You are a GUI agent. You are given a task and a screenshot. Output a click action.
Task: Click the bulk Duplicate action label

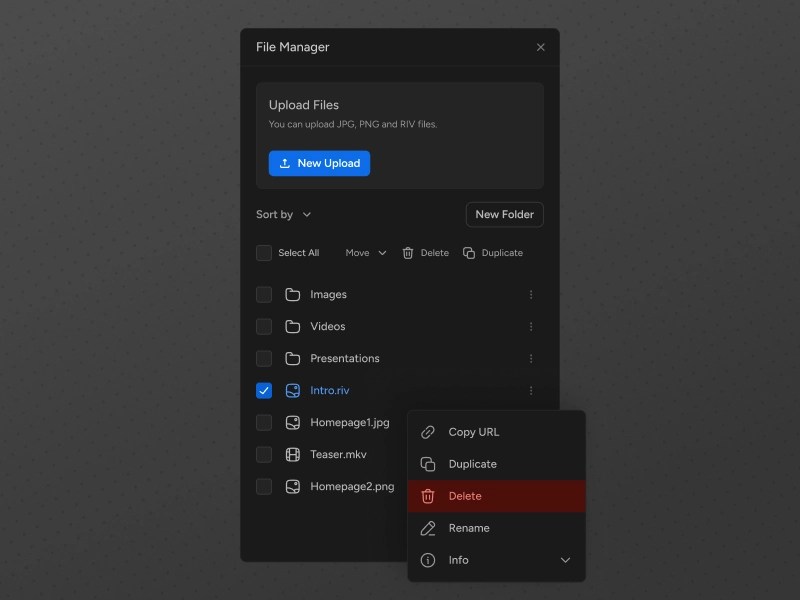(x=502, y=253)
